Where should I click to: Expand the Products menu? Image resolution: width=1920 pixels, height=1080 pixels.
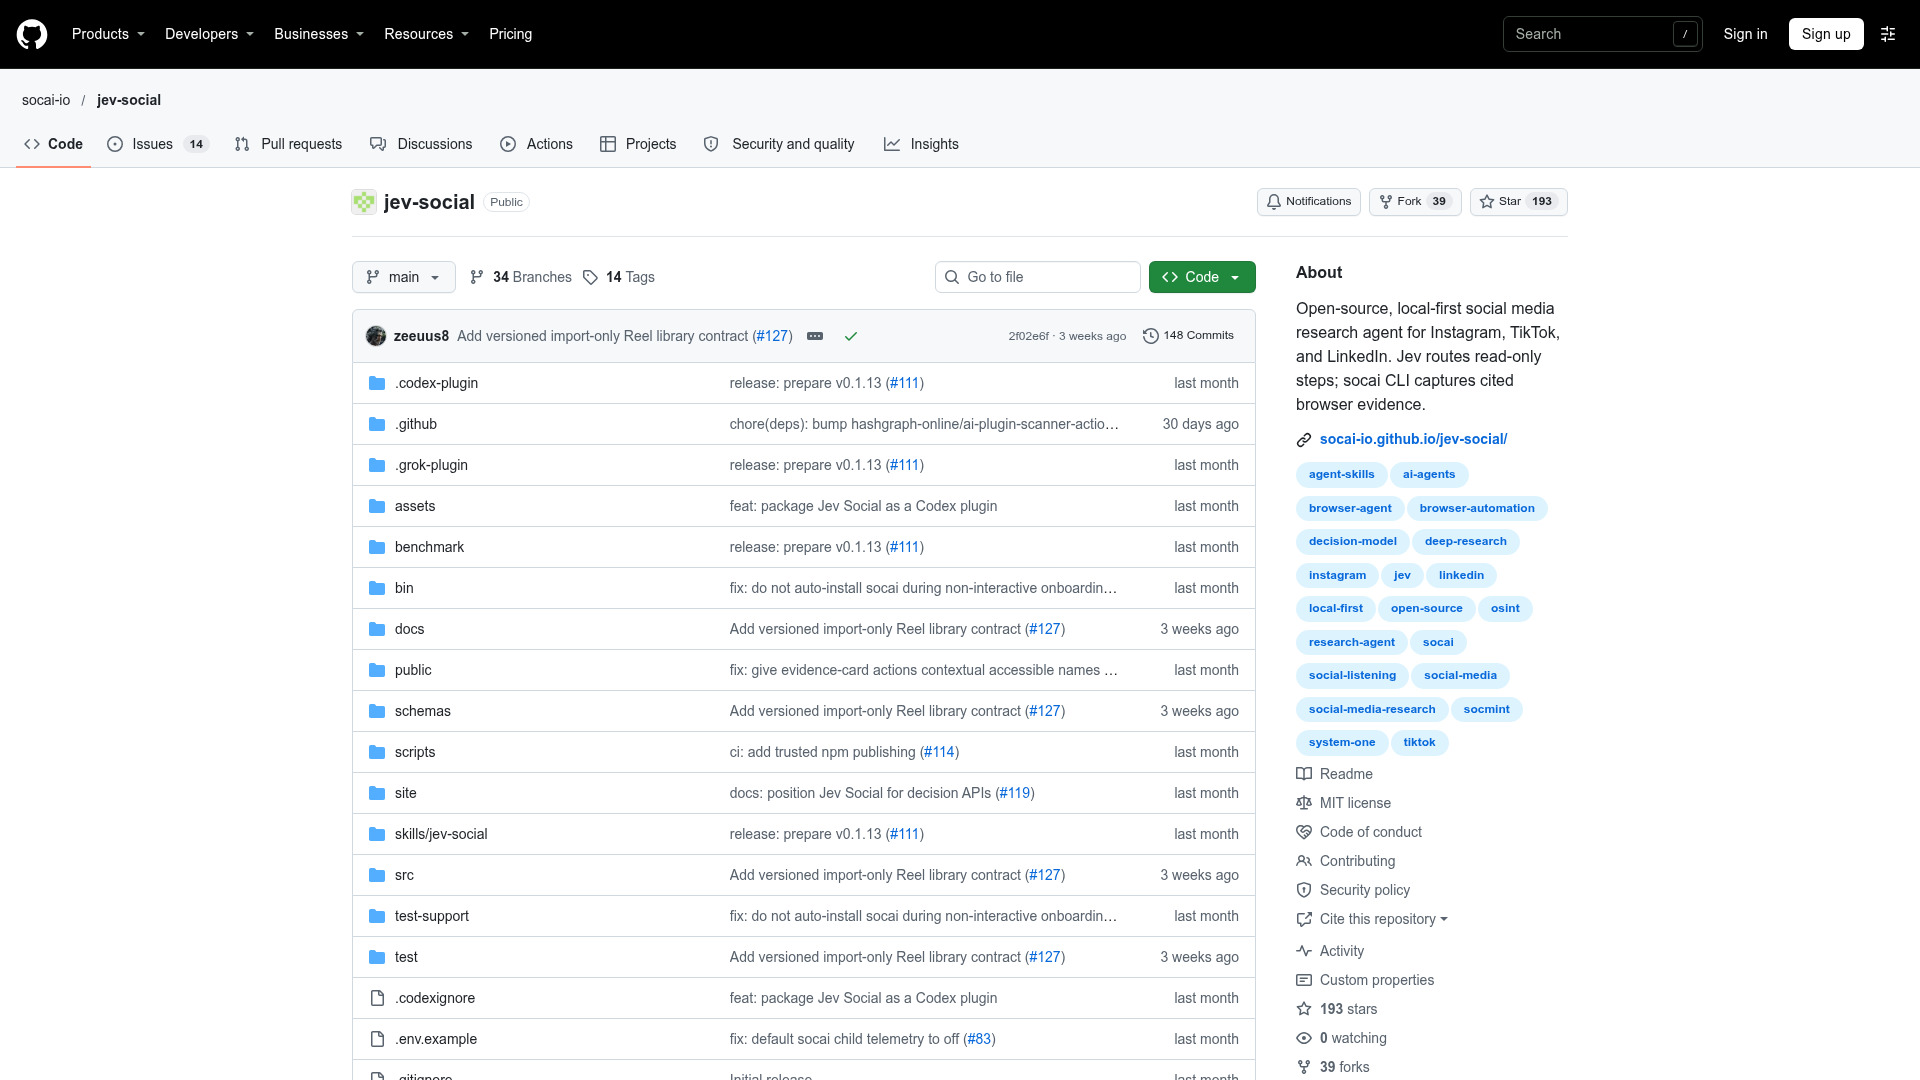[108, 34]
